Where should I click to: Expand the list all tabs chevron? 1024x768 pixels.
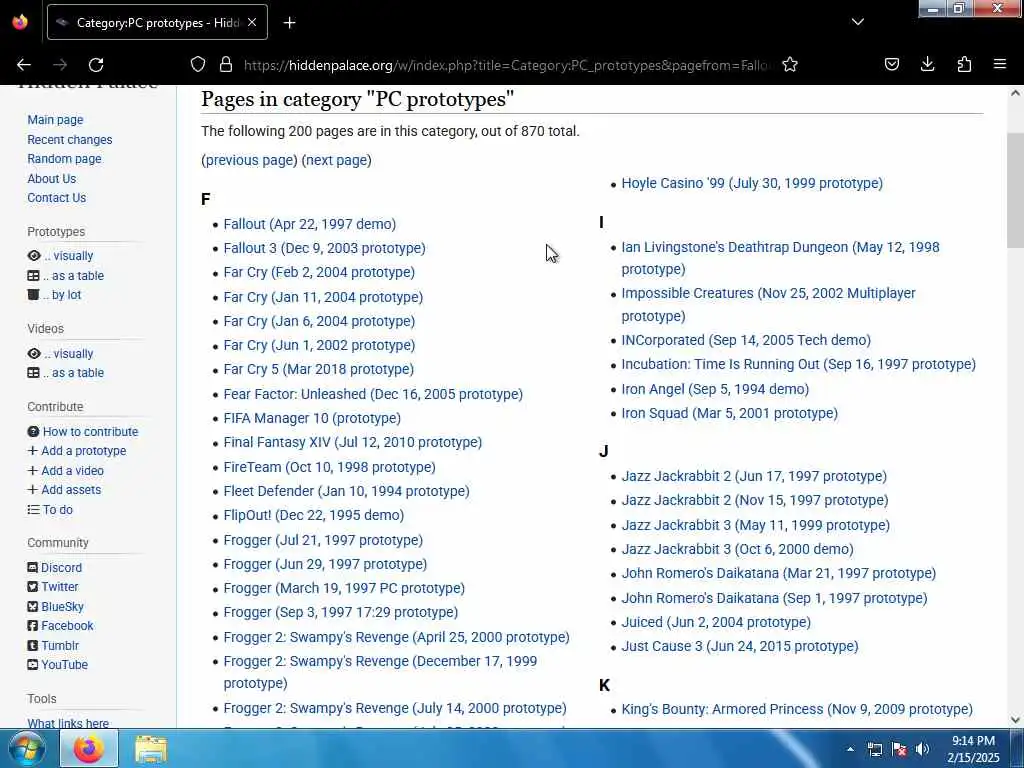(x=858, y=22)
